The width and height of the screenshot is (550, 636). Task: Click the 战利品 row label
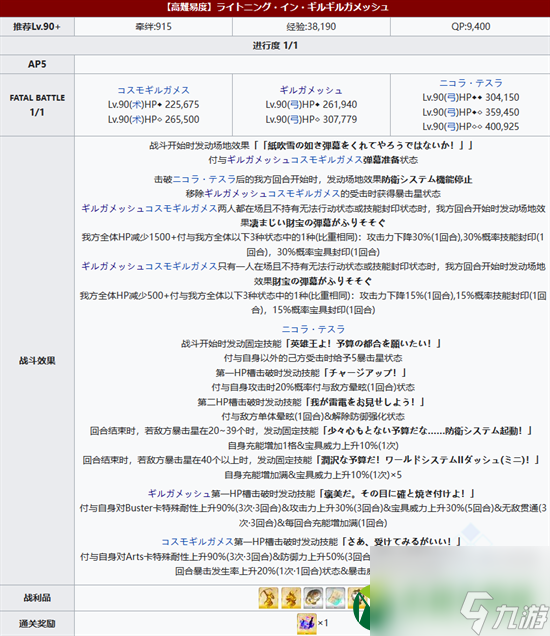tap(37, 597)
